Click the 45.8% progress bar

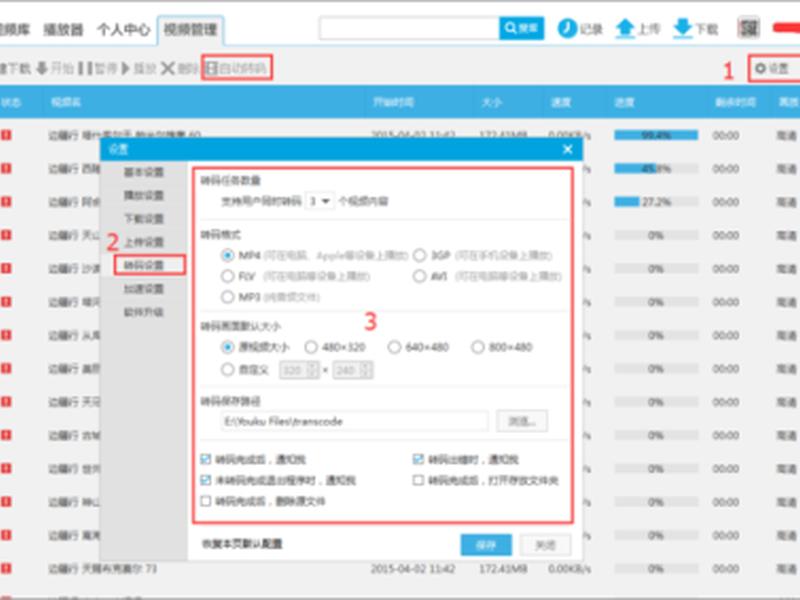click(x=656, y=168)
